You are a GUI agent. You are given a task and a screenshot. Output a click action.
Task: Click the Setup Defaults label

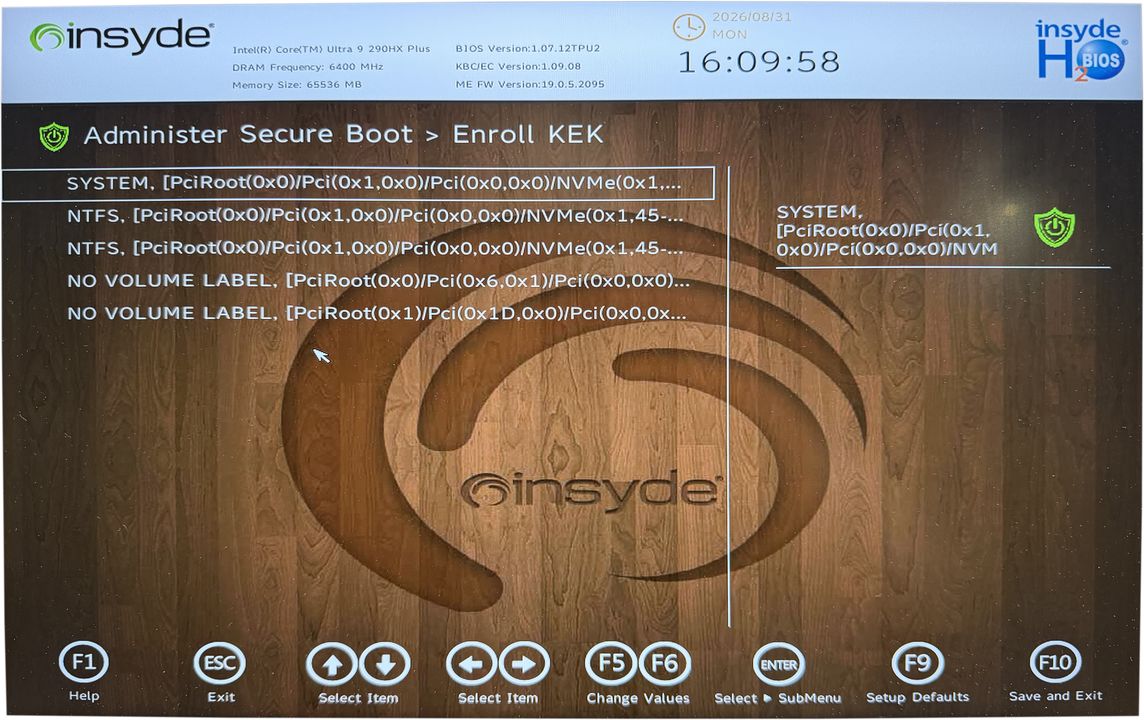tap(918, 697)
